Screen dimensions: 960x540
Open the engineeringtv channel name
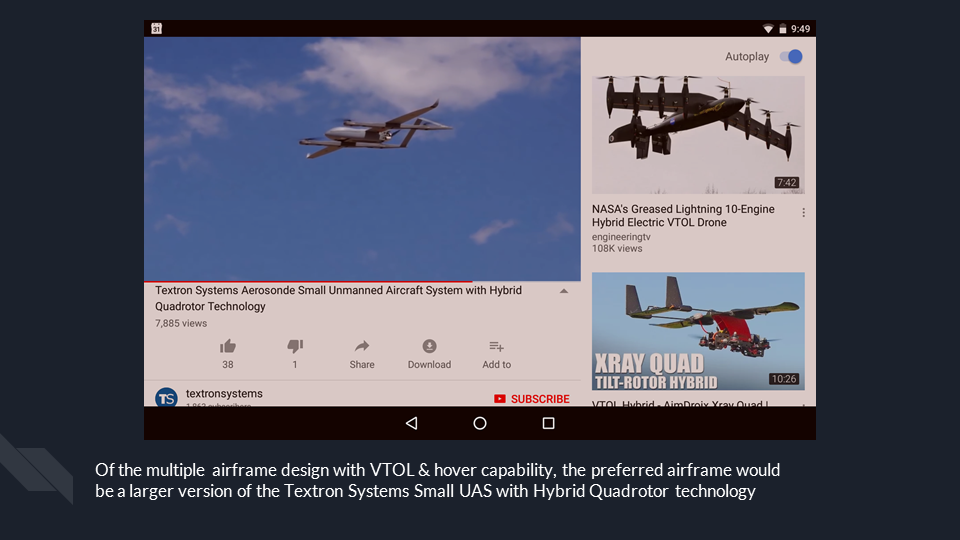[621, 237]
